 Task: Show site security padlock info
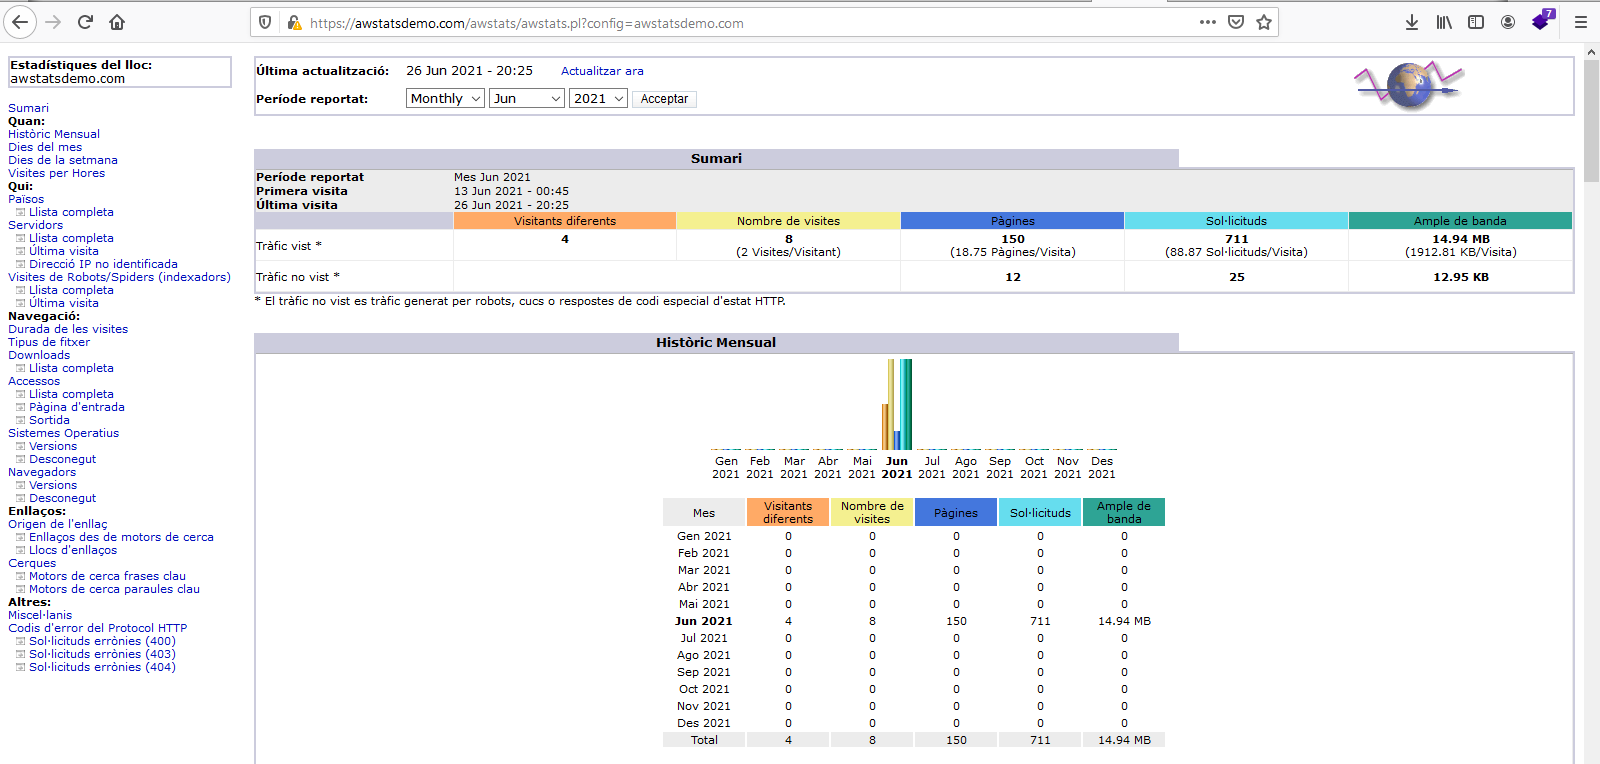(x=293, y=22)
